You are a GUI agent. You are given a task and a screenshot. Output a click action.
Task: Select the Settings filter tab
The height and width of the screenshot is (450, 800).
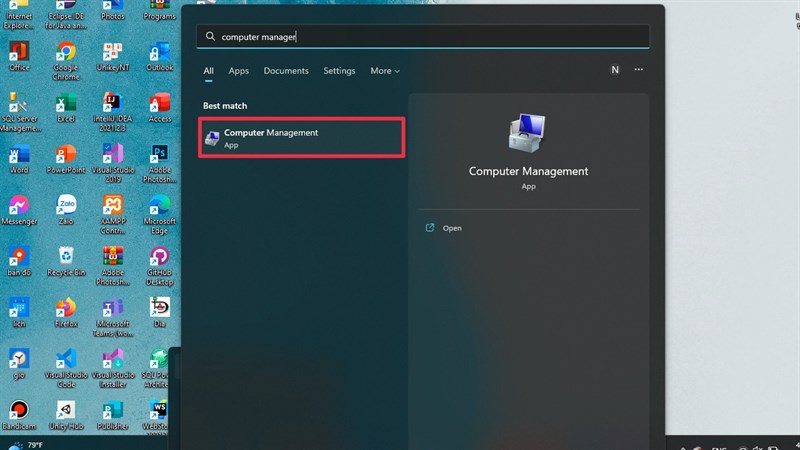pos(339,71)
